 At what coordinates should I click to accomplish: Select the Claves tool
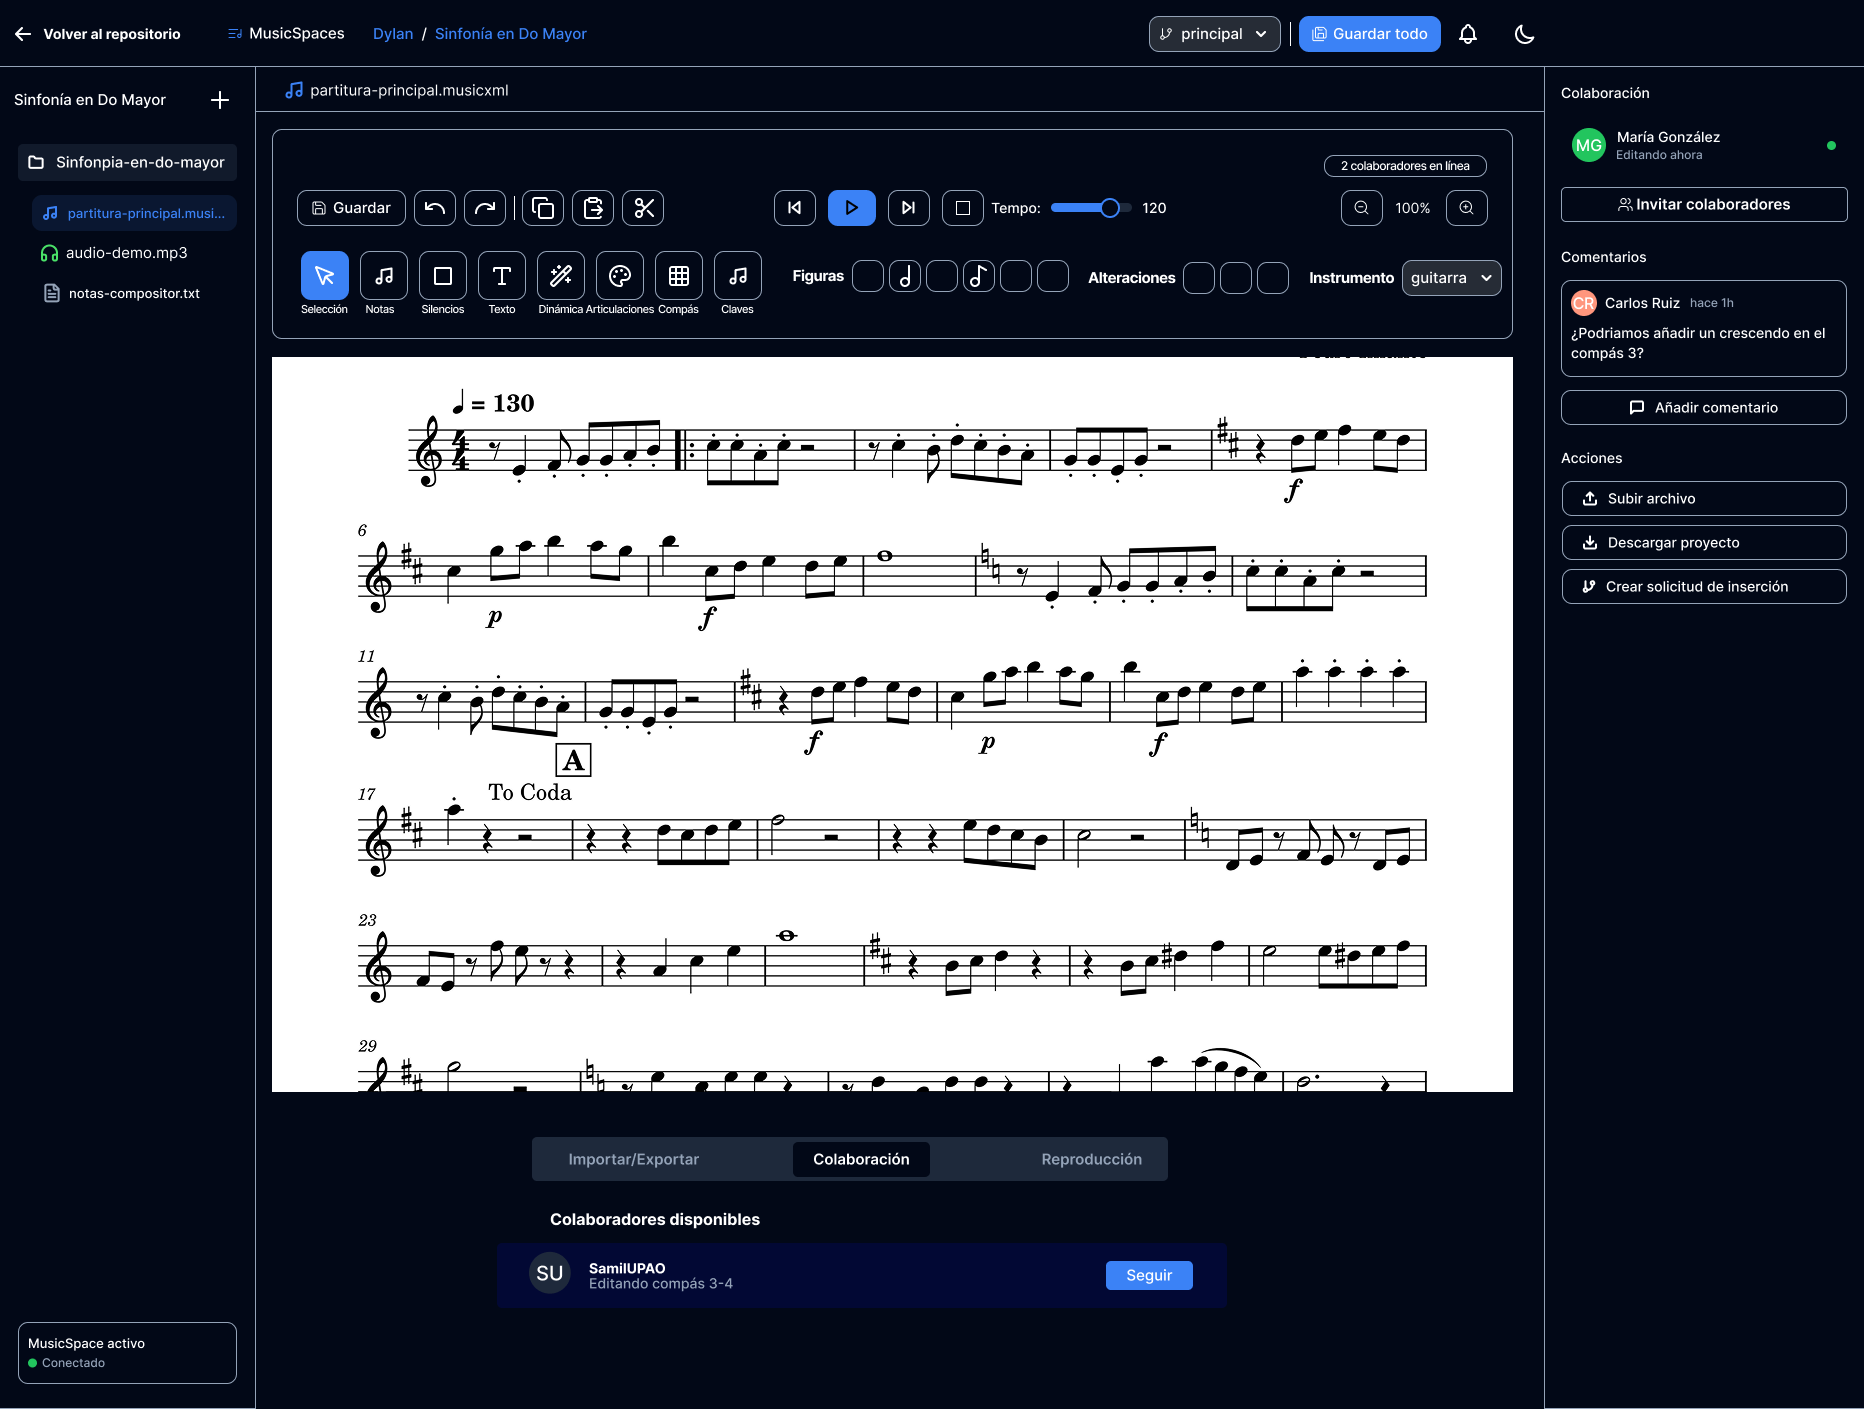click(738, 276)
